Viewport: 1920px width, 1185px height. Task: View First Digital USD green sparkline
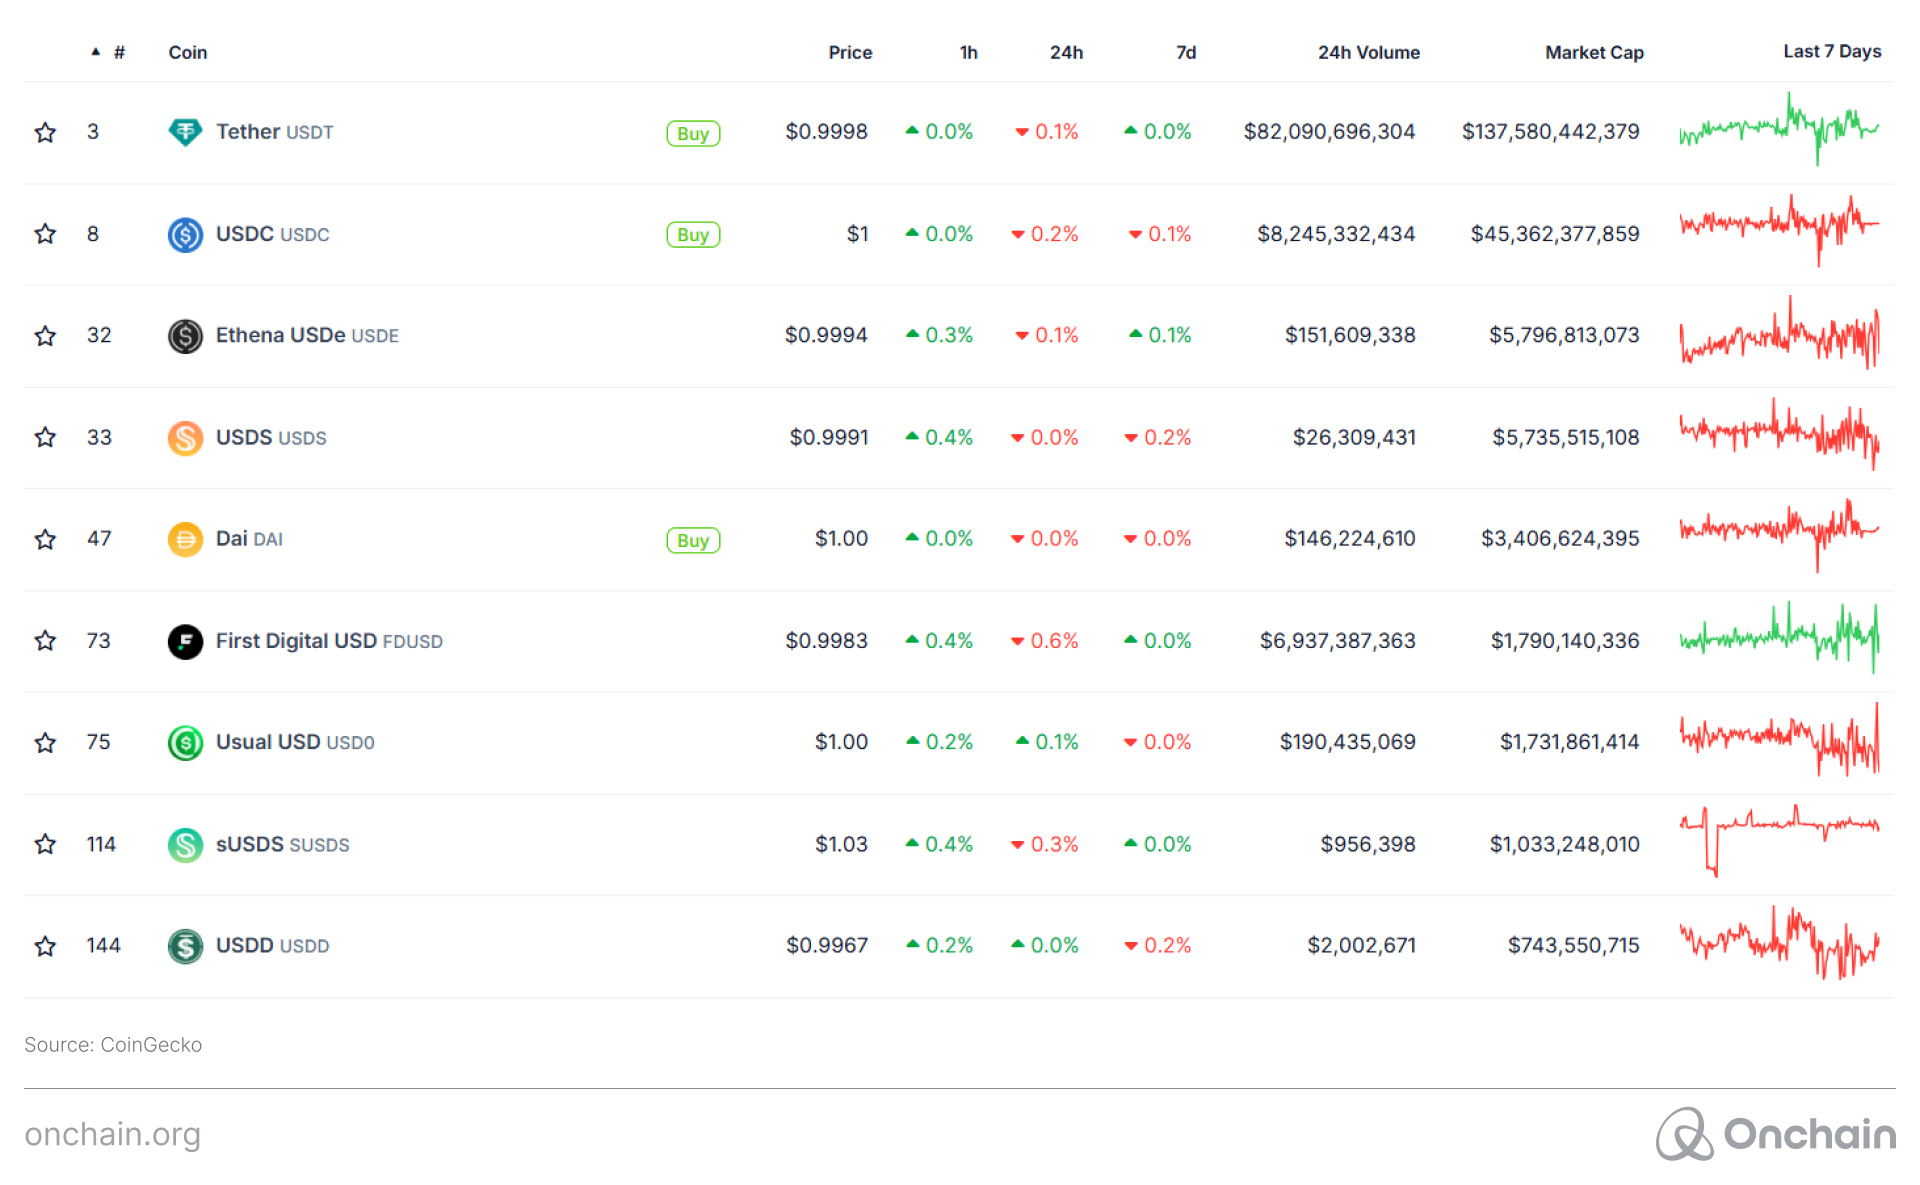tap(1779, 637)
